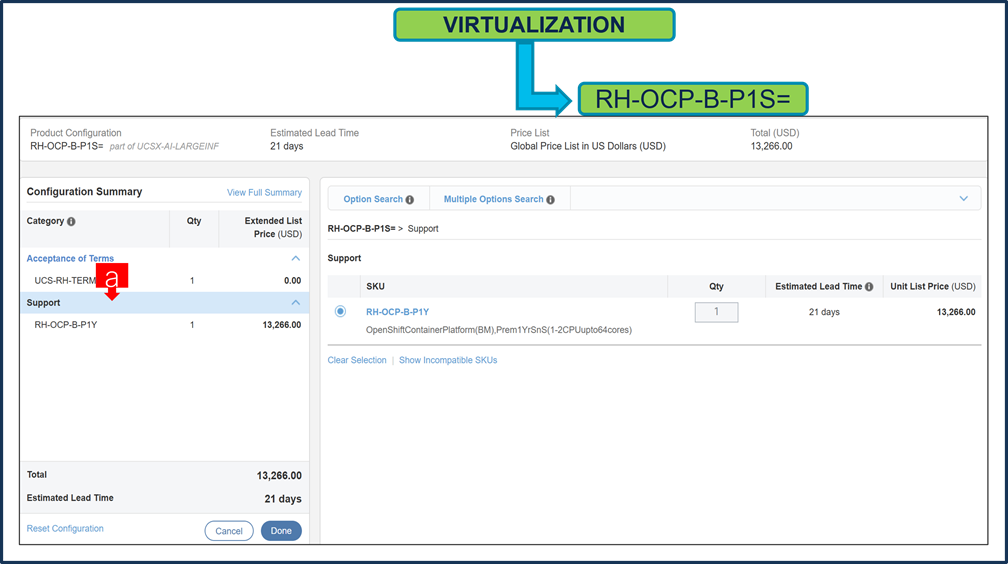Click RH-OCP-B-P1S= in the breadcrumb
Image resolution: width=1008 pixels, height=564 pixels.
tap(361, 228)
